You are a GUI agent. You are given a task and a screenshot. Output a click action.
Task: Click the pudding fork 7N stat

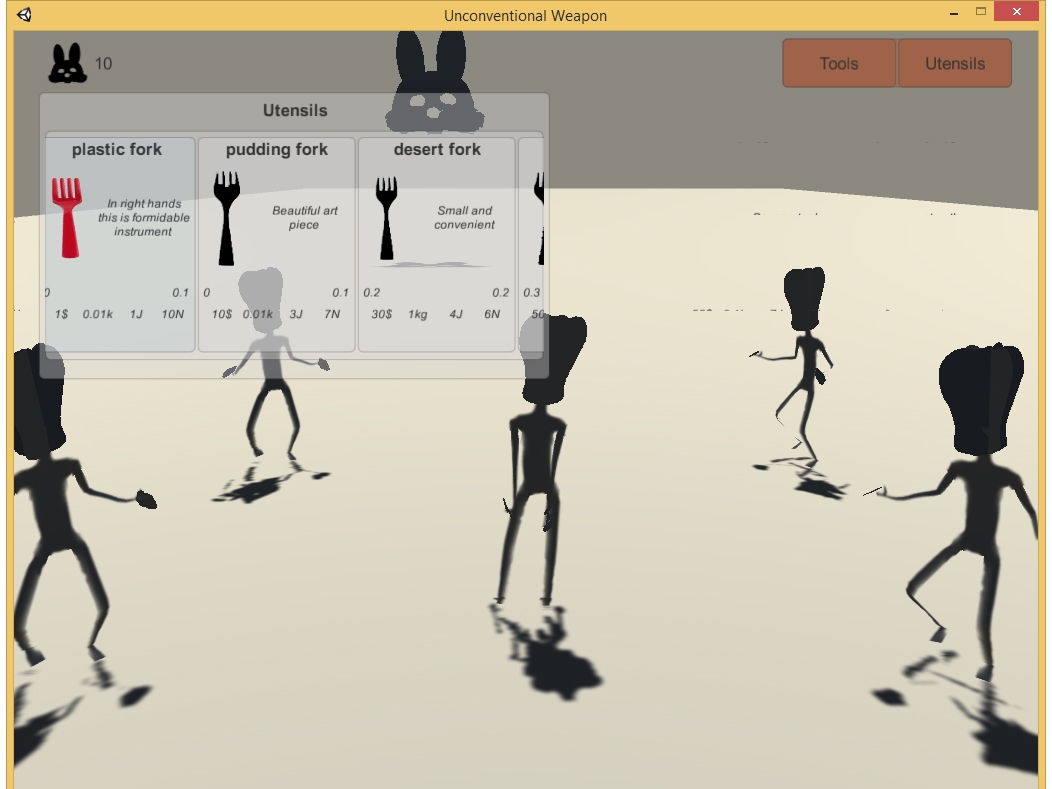[x=332, y=314]
